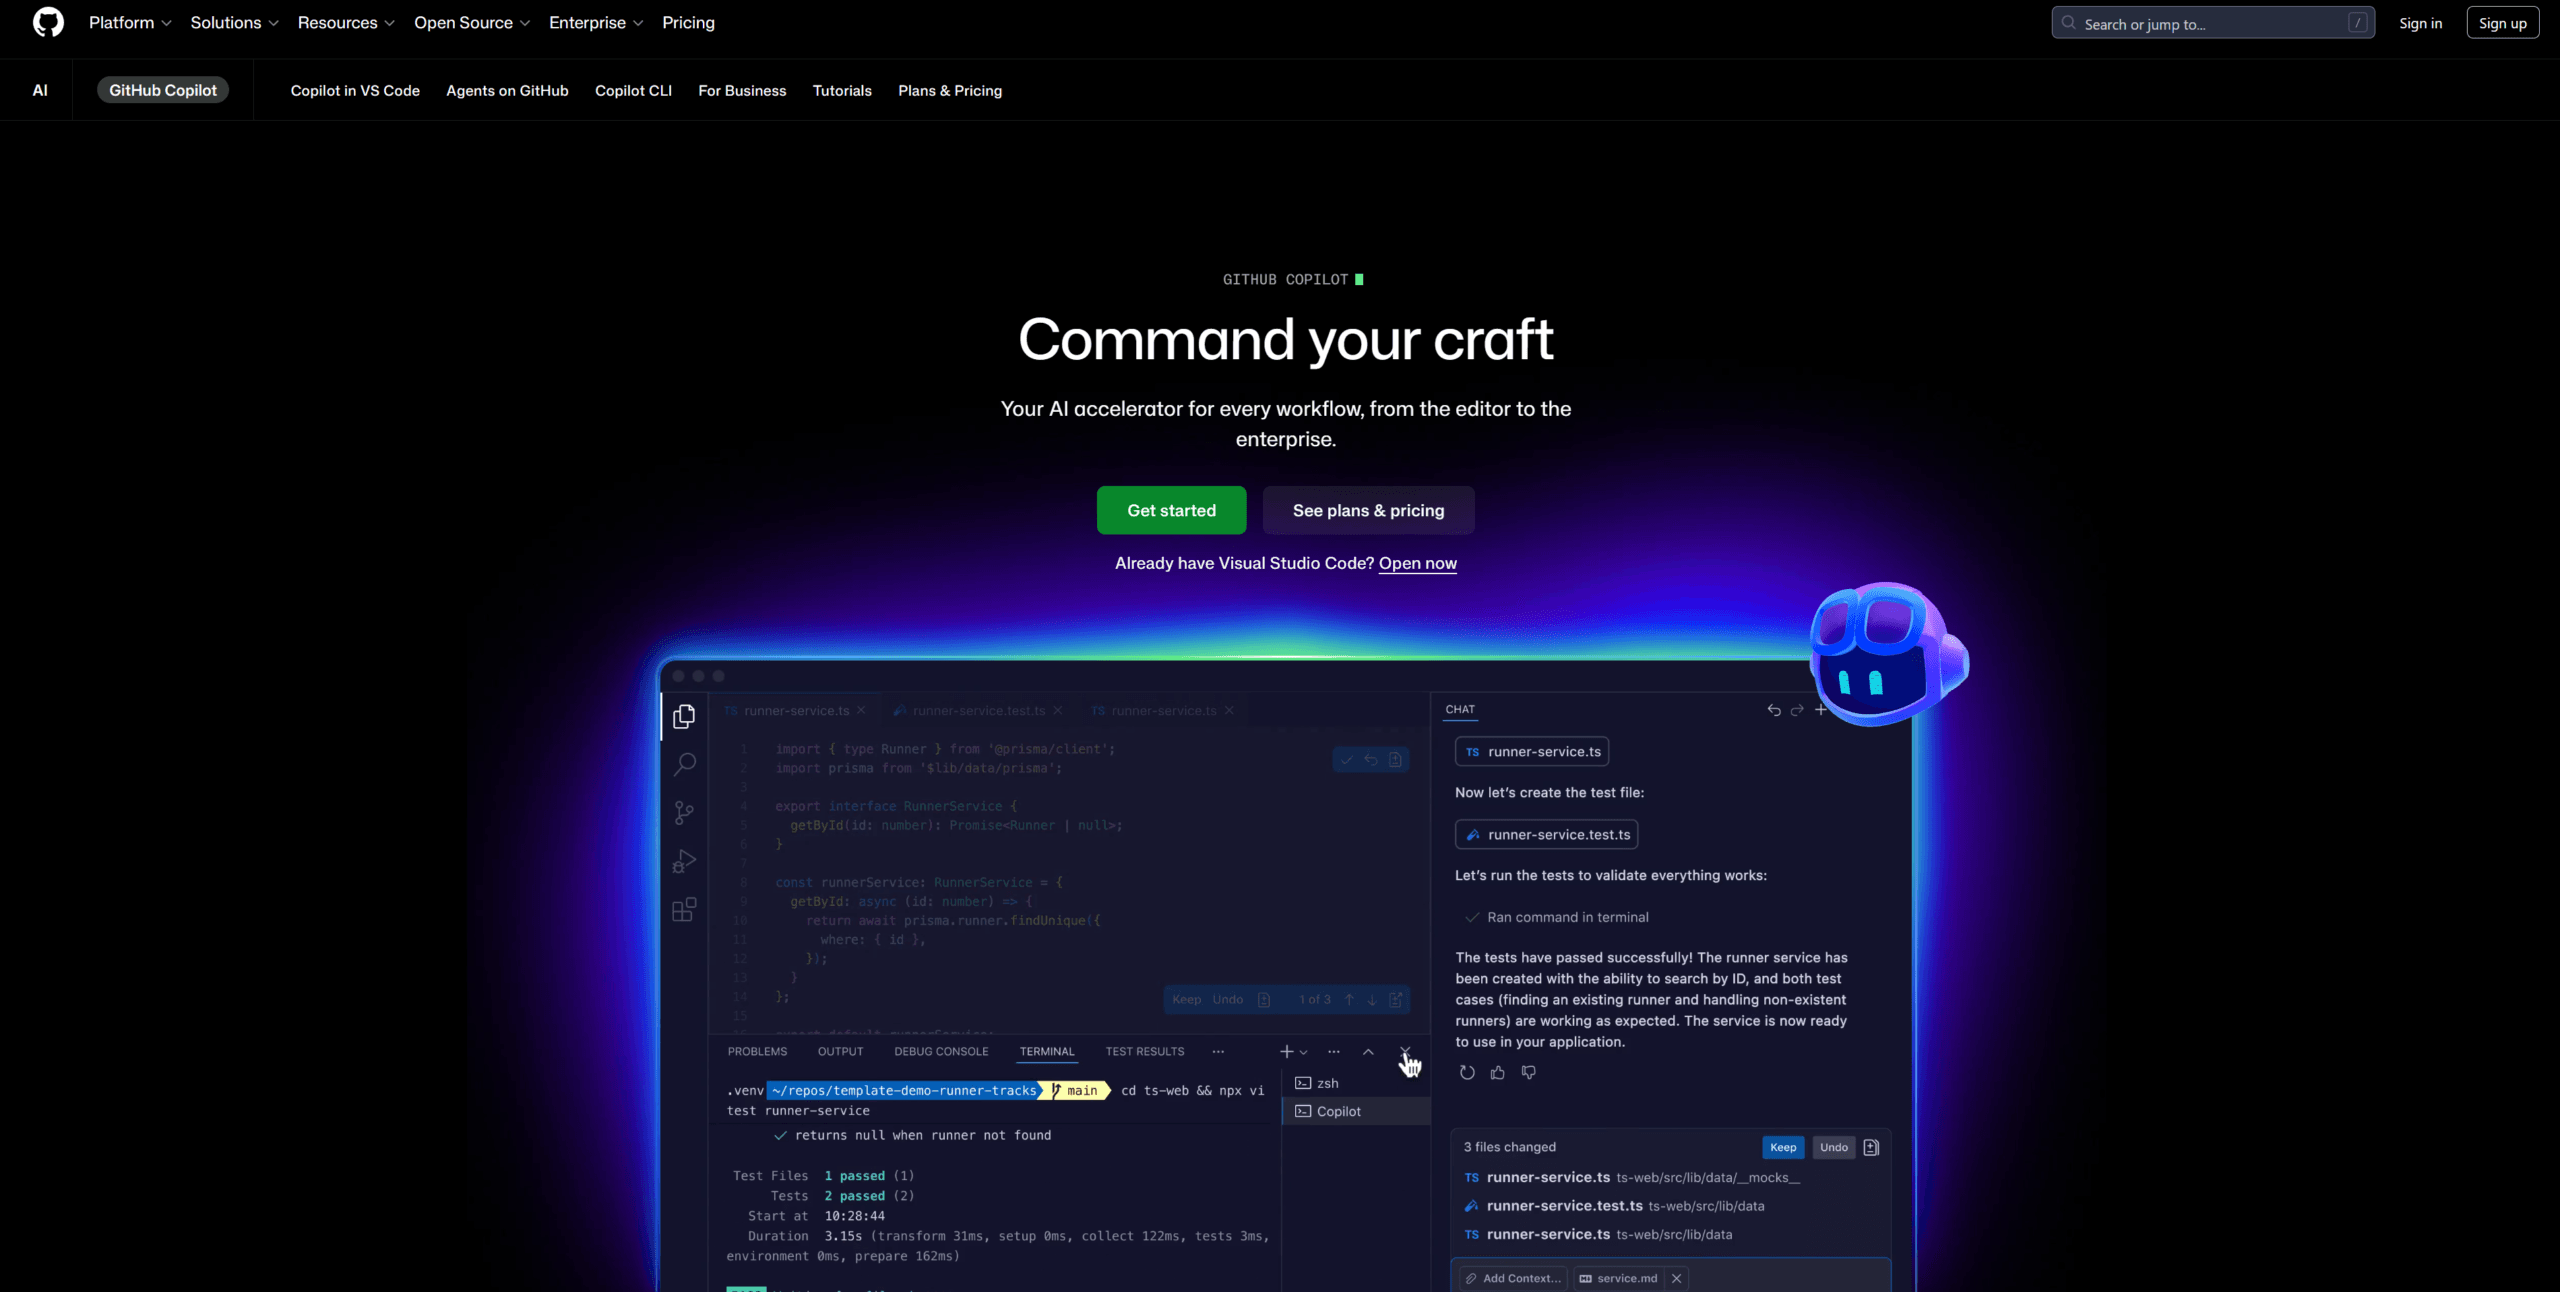Click the Get started button

point(1171,510)
